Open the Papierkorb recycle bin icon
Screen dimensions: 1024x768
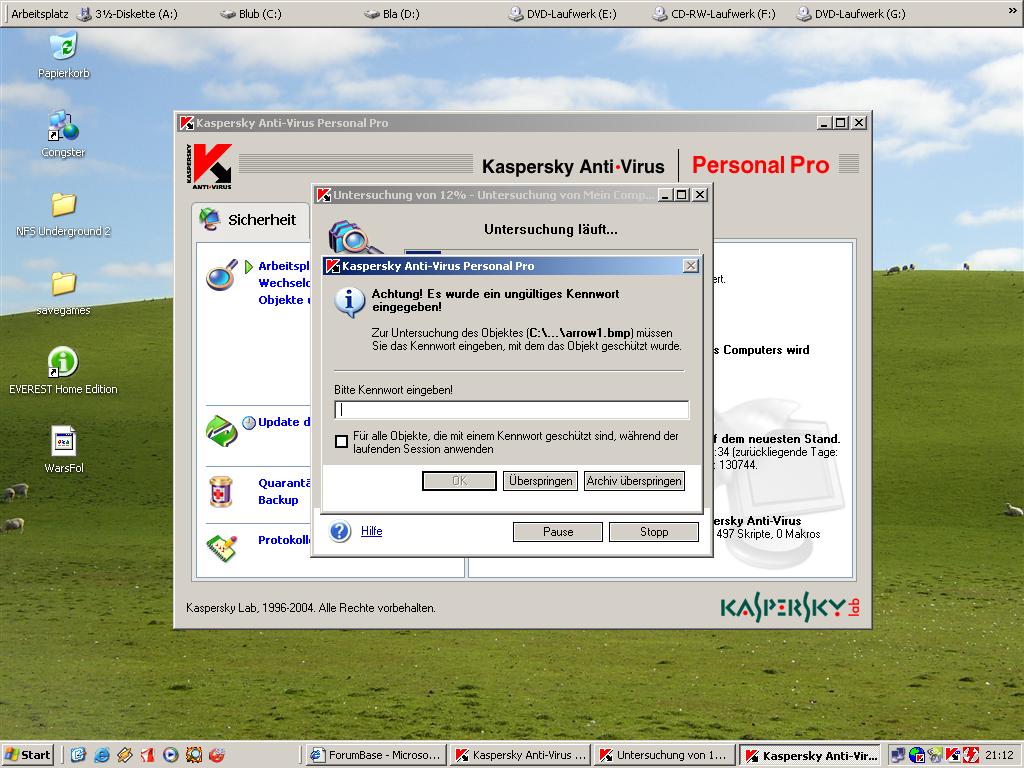[x=64, y=47]
